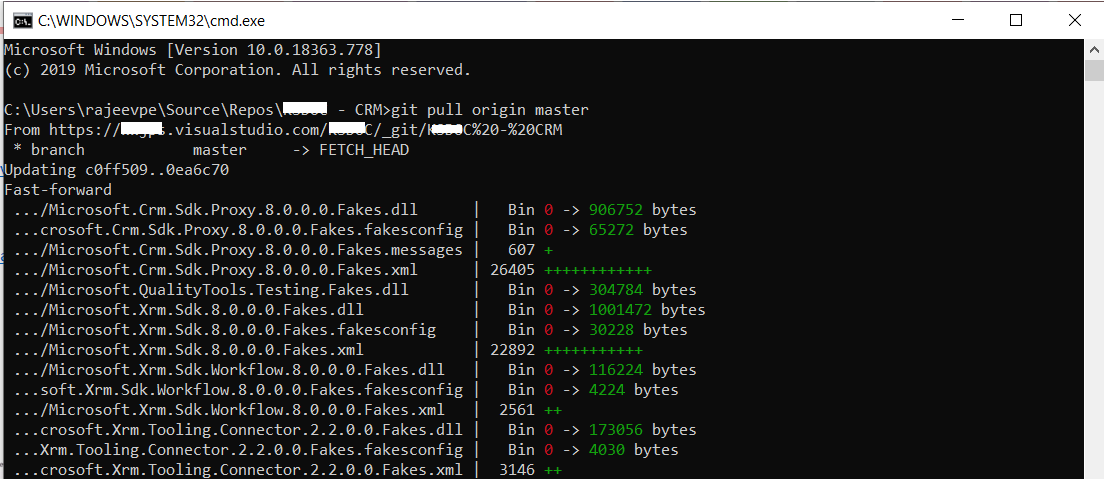Click file name crosoft.Xrm.Tooling.Connector.2.2.0.0.Fakes.xml

tap(238, 469)
